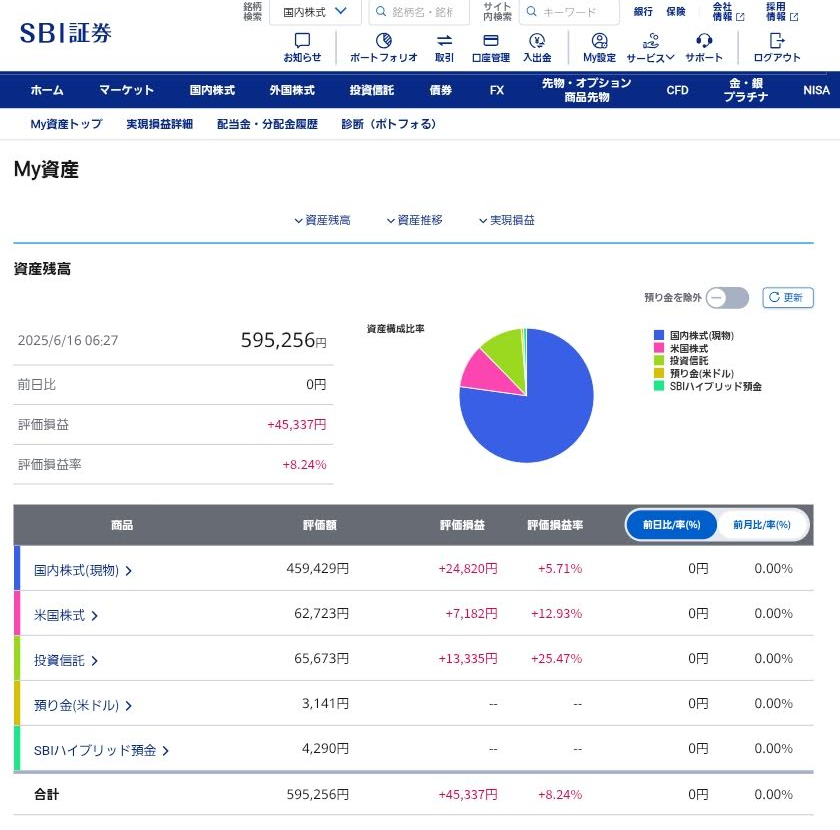The height and width of the screenshot is (830, 840).
Task: Open the 債券 navigation menu
Action: 441,90
